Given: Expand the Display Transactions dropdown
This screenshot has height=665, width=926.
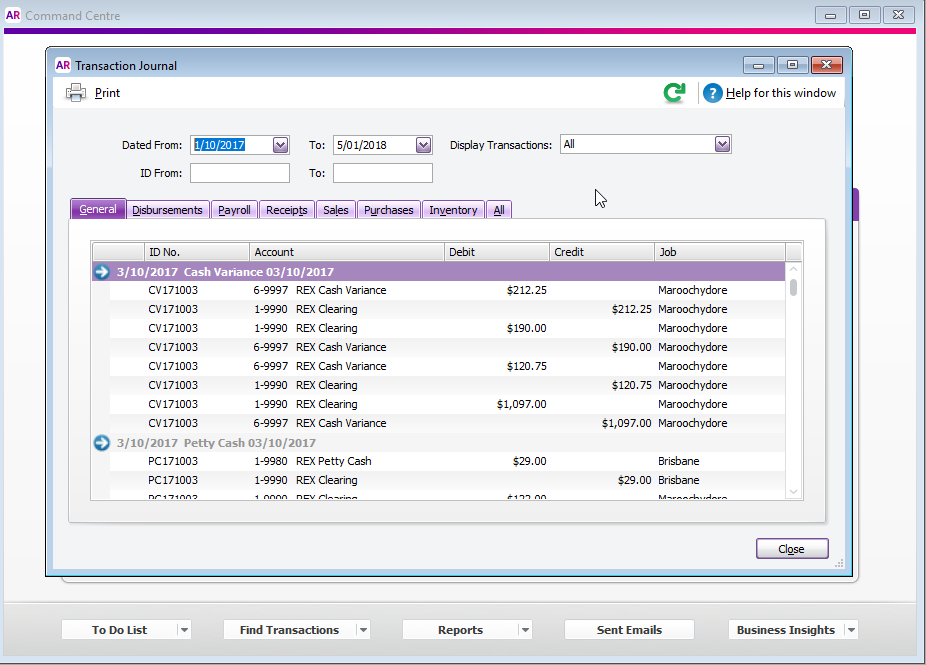Looking at the screenshot, I should click(x=722, y=144).
